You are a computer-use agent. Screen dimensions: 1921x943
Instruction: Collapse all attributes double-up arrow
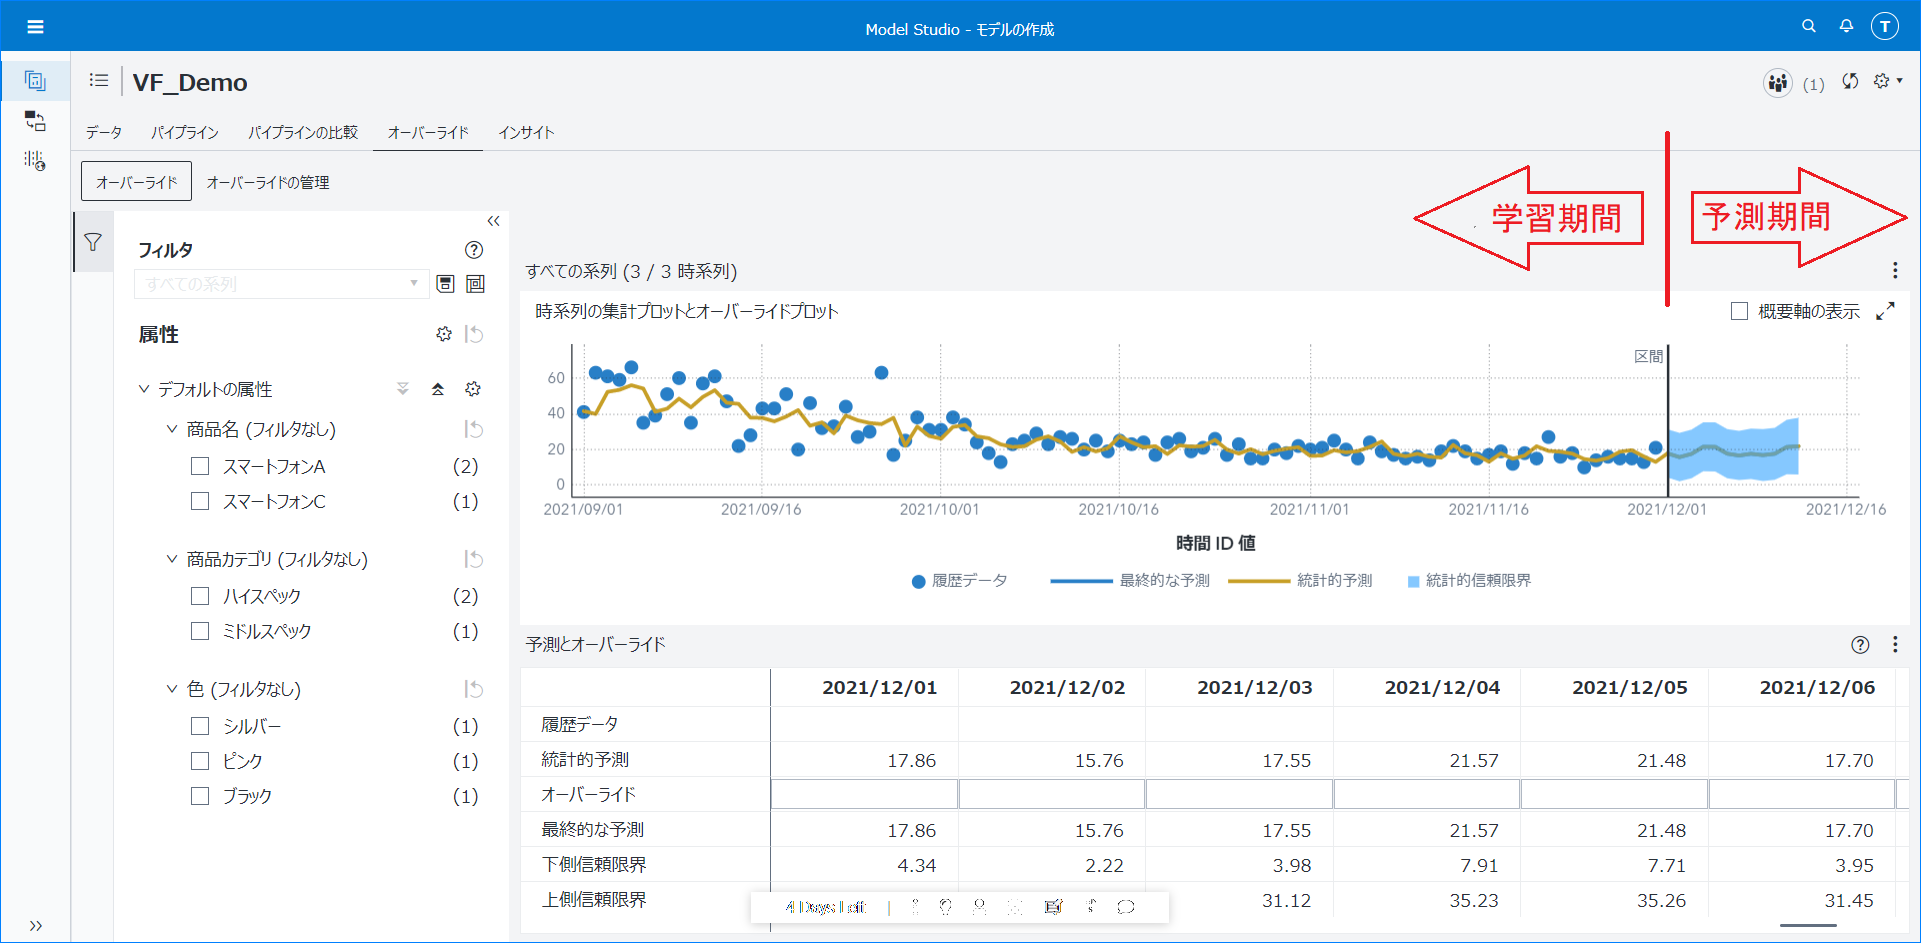coord(438,389)
